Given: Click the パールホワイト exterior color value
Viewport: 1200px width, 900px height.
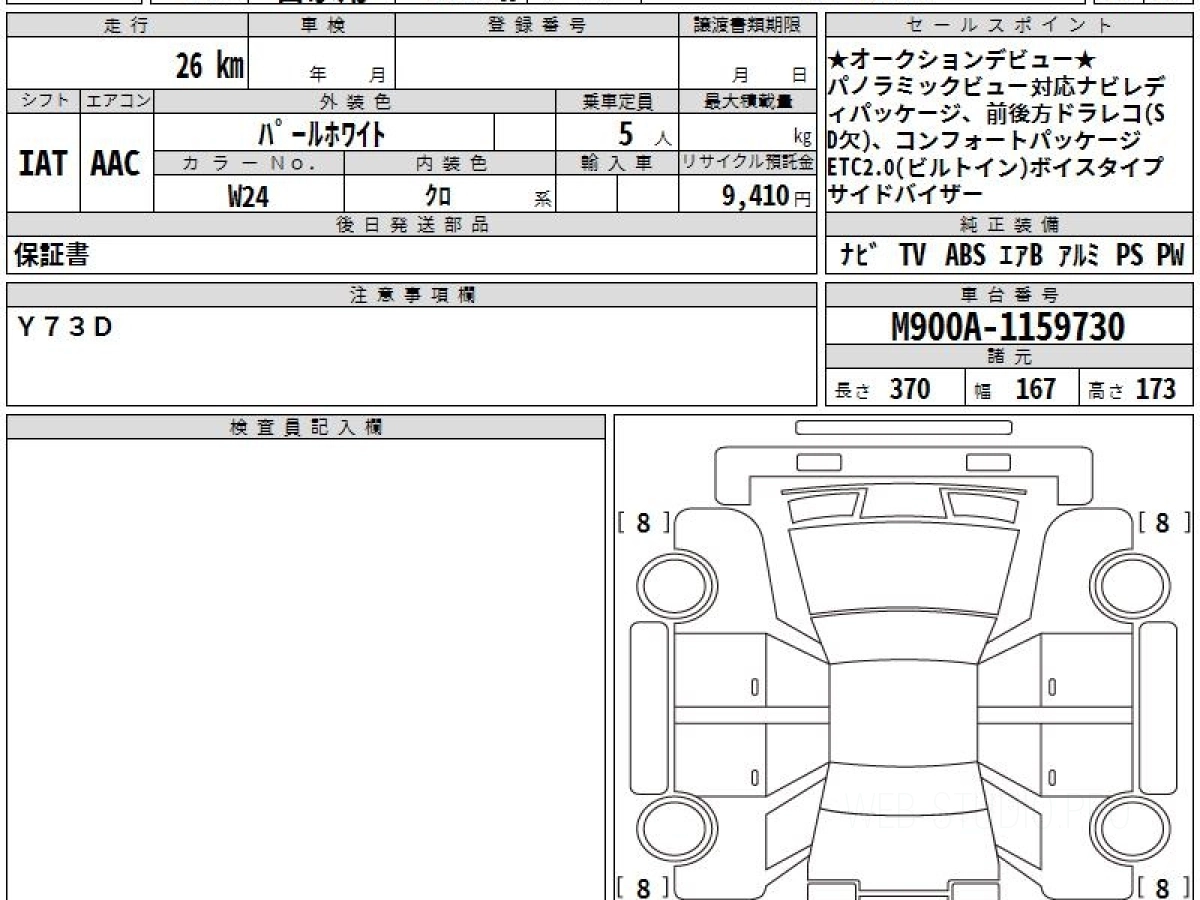Looking at the screenshot, I should [x=323, y=132].
